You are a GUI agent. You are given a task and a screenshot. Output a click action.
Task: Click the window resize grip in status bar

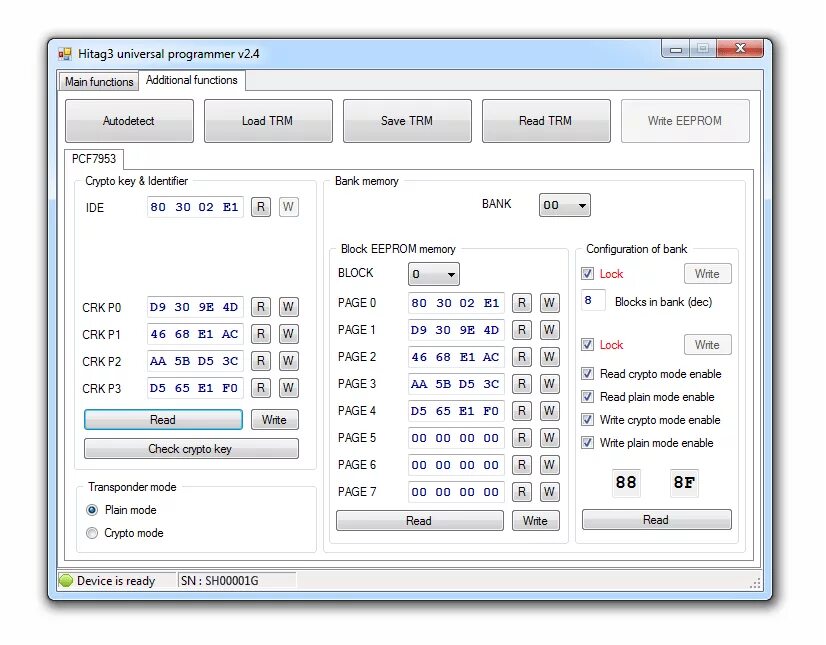pyautogui.click(x=755, y=583)
